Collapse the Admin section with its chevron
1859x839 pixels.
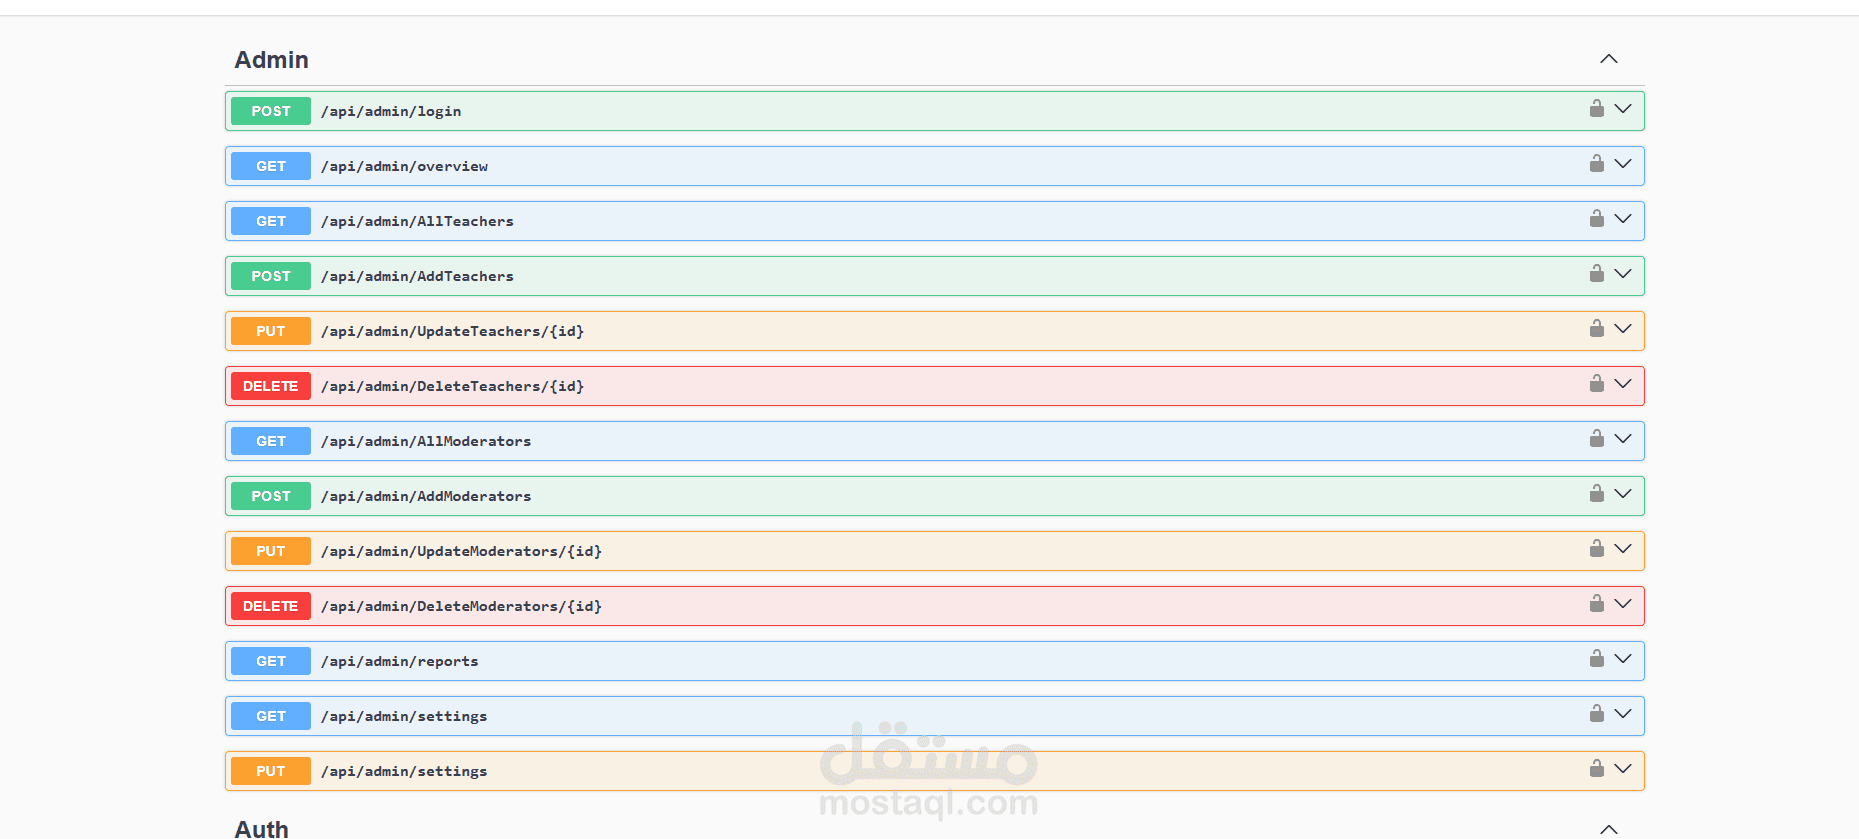coord(1609,59)
